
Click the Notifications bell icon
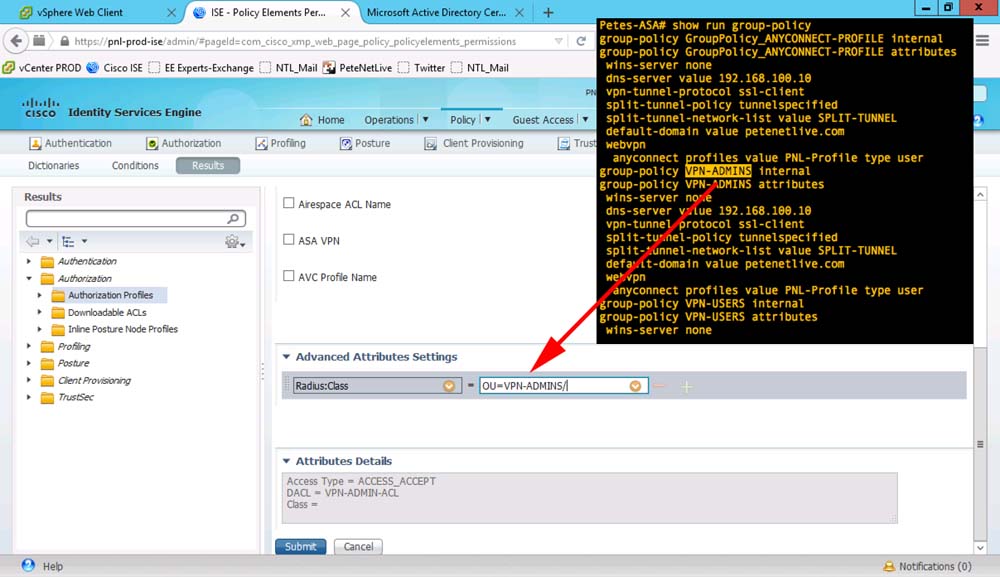[889, 566]
